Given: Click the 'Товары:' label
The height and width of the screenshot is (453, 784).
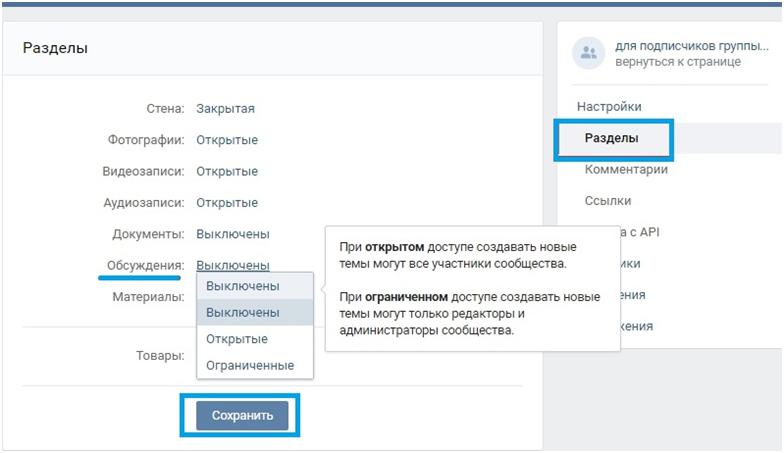Looking at the screenshot, I should 160,356.
